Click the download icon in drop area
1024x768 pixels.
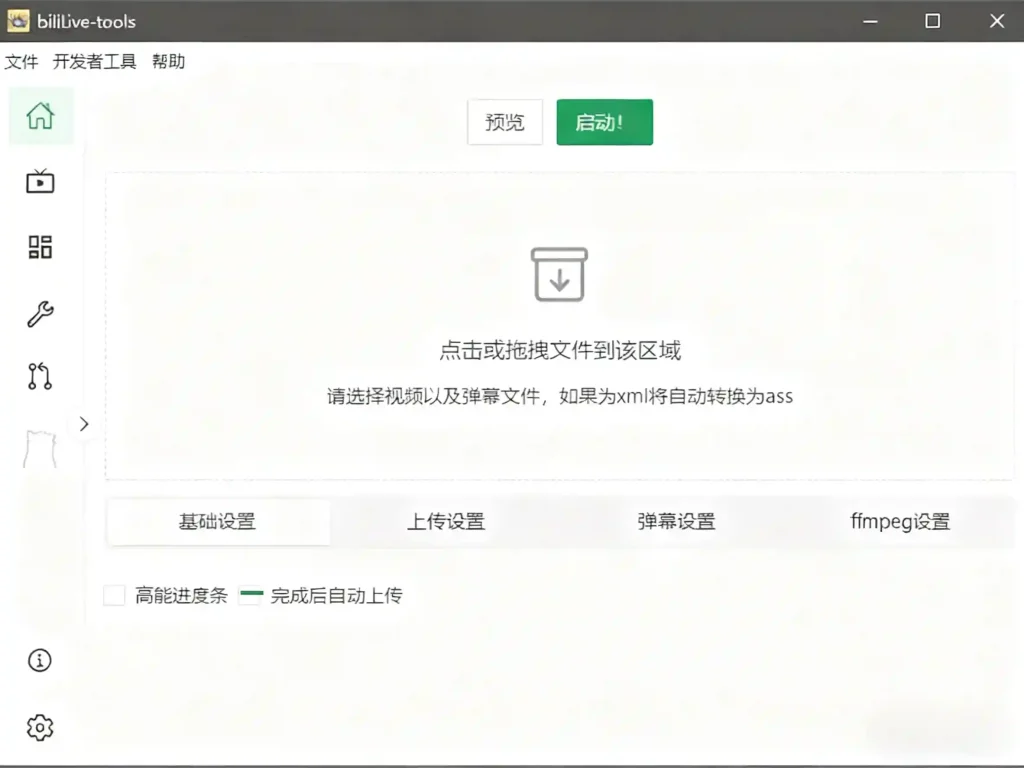[x=559, y=274]
